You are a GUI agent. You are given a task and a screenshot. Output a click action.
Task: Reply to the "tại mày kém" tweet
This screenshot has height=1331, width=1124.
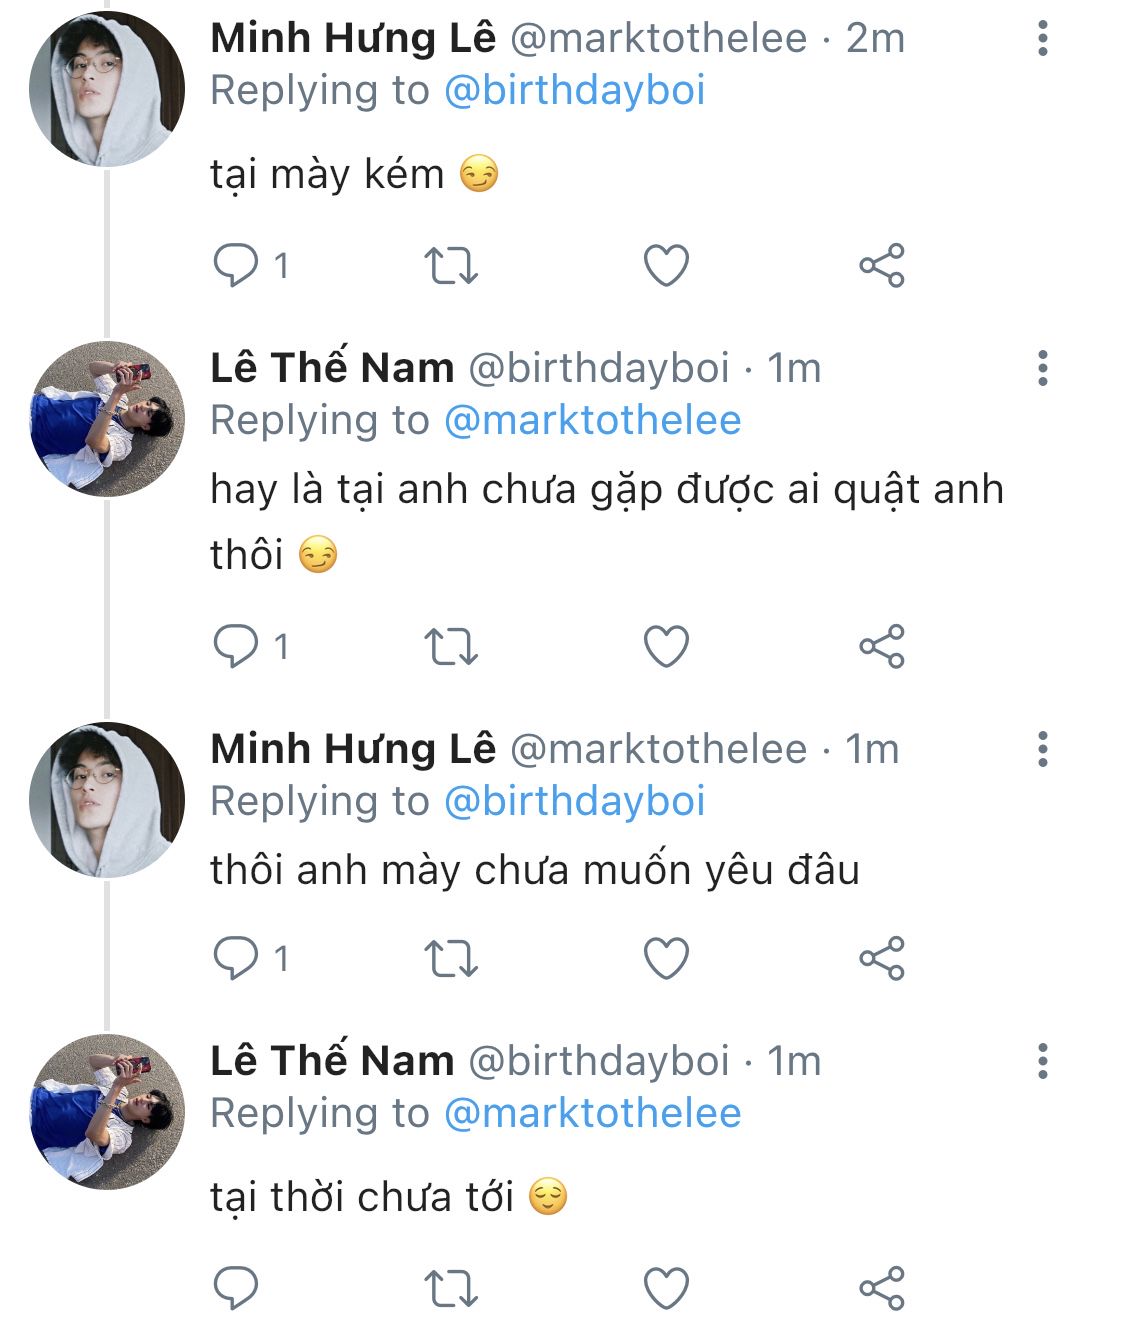coord(236,266)
